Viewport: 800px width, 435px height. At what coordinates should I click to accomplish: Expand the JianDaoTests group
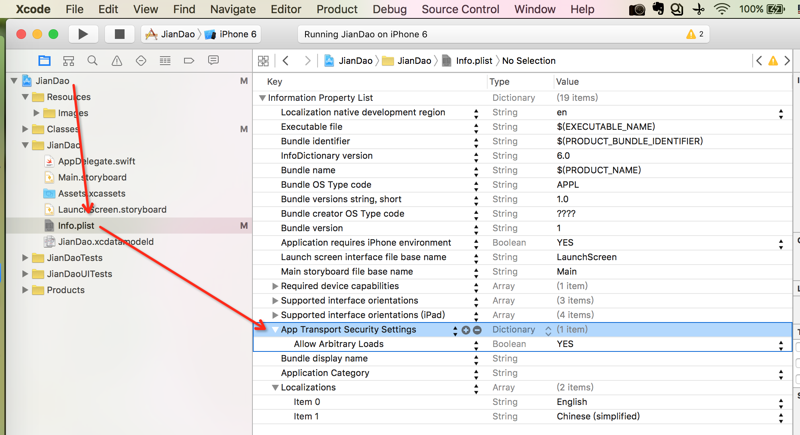click(x=25, y=258)
